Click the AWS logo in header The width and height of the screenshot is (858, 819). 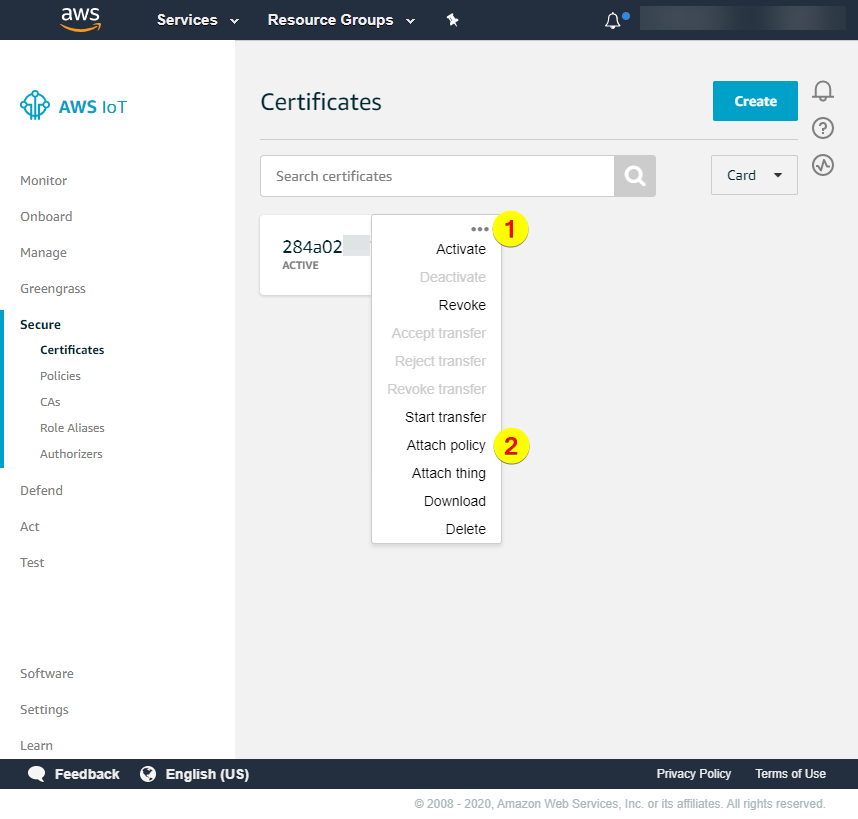[80, 20]
